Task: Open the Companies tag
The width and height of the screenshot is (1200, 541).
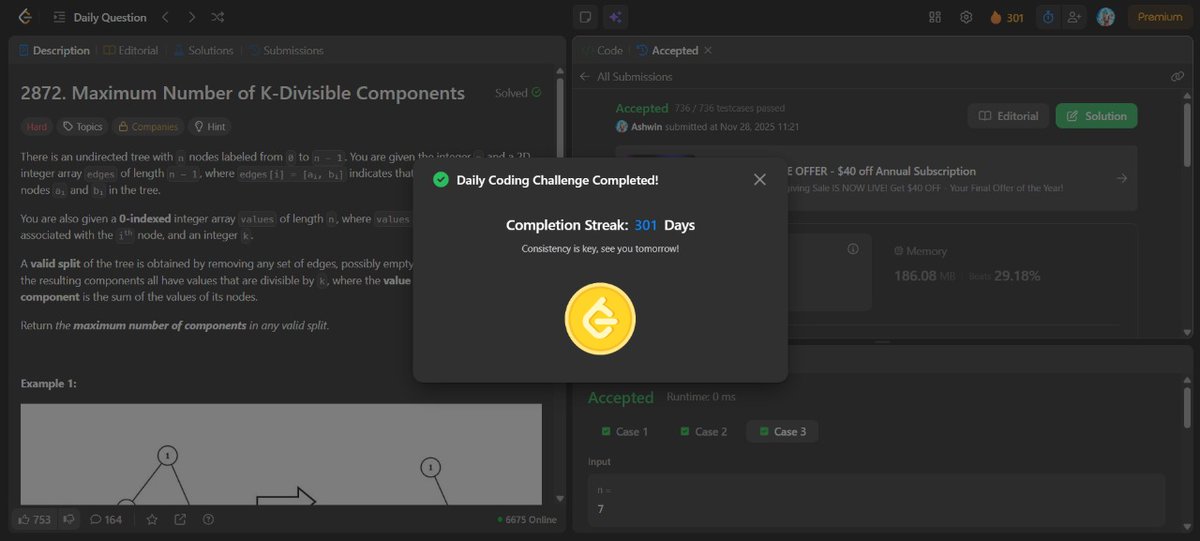Action: click(147, 127)
